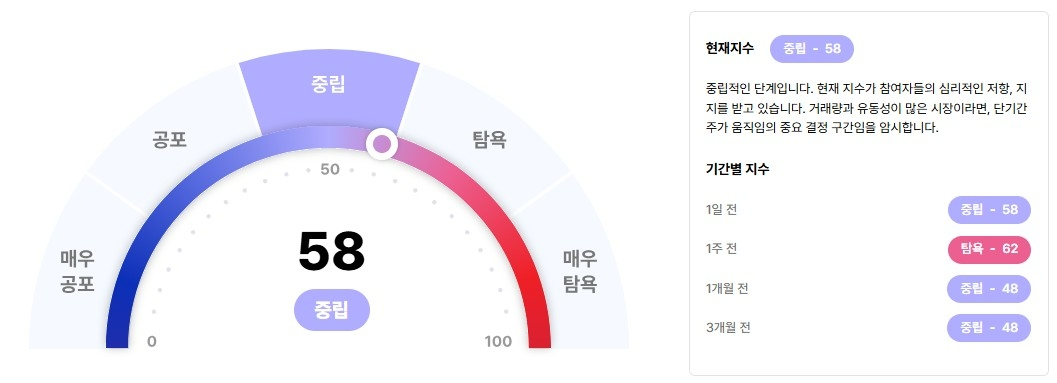Click the gauge needle circle marker
The width and height of the screenshot is (1057, 383).
pyautogui.click(x=382, y=144)
